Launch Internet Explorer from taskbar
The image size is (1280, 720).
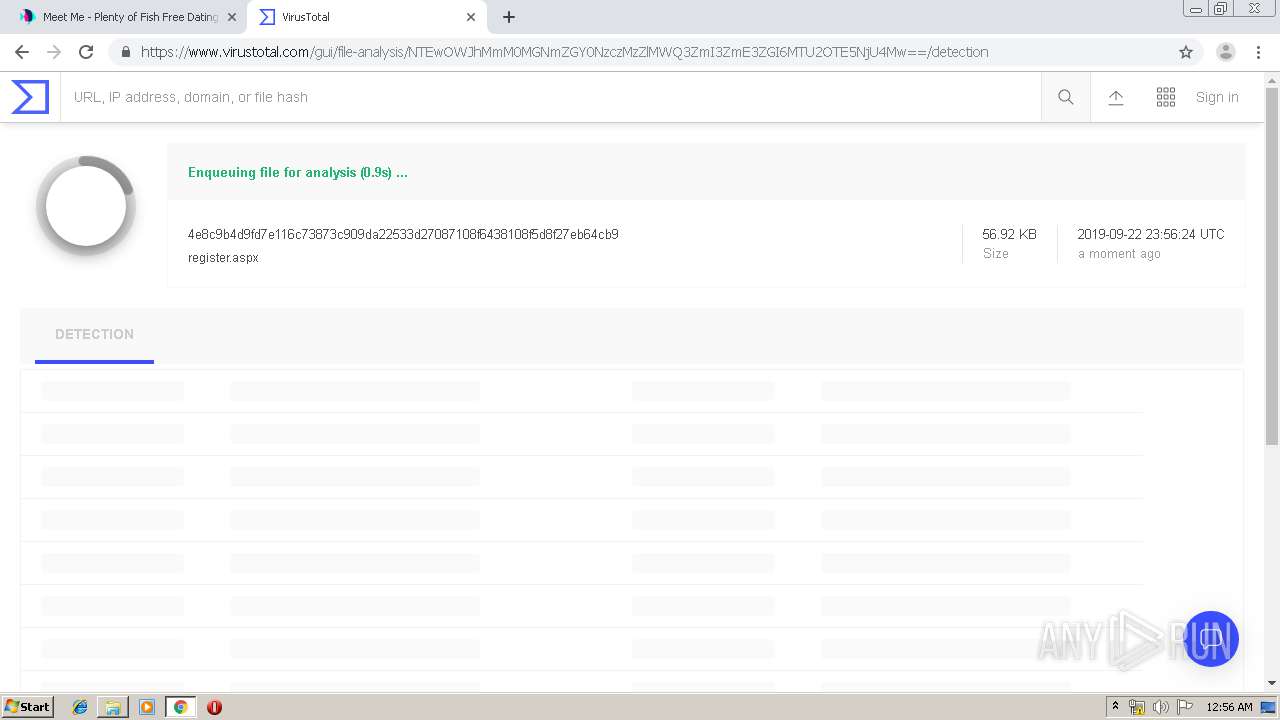coord(80,707)
